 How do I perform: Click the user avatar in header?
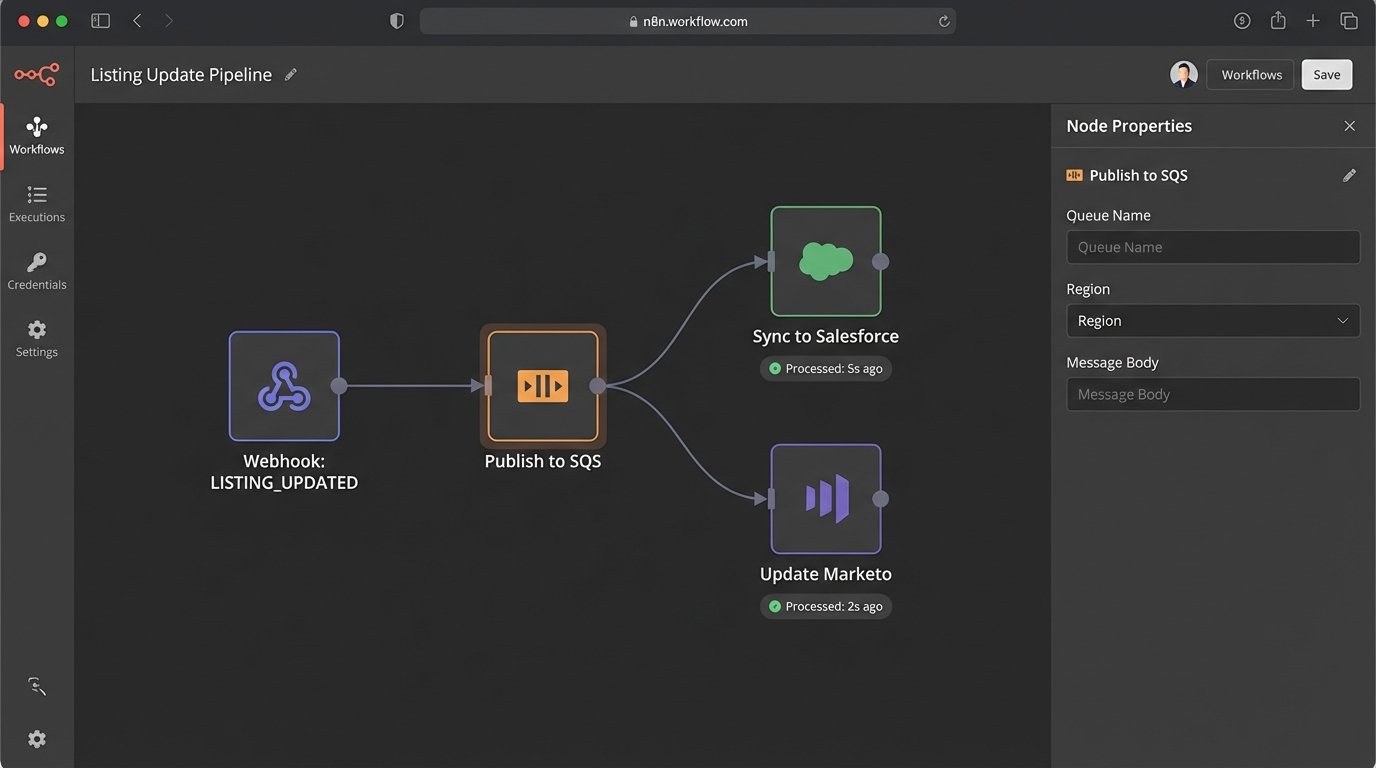tap(1184, 75)
